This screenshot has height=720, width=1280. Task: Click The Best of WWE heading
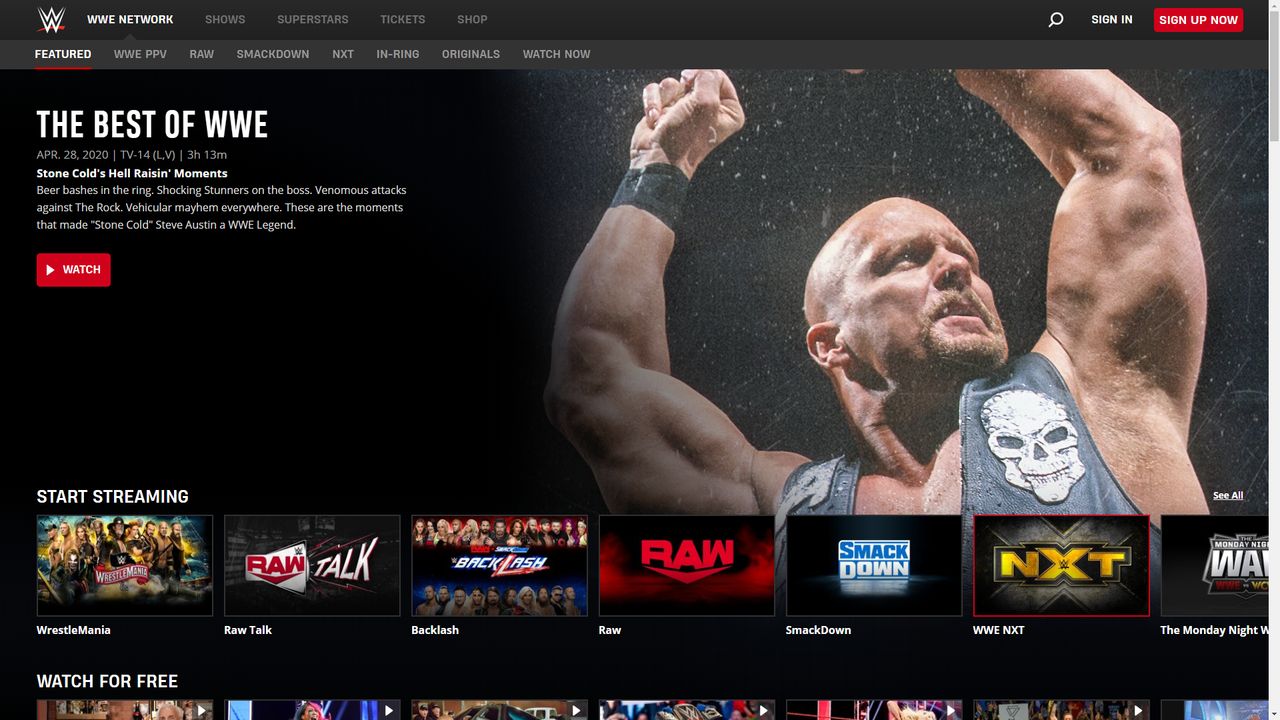[152, 125]
